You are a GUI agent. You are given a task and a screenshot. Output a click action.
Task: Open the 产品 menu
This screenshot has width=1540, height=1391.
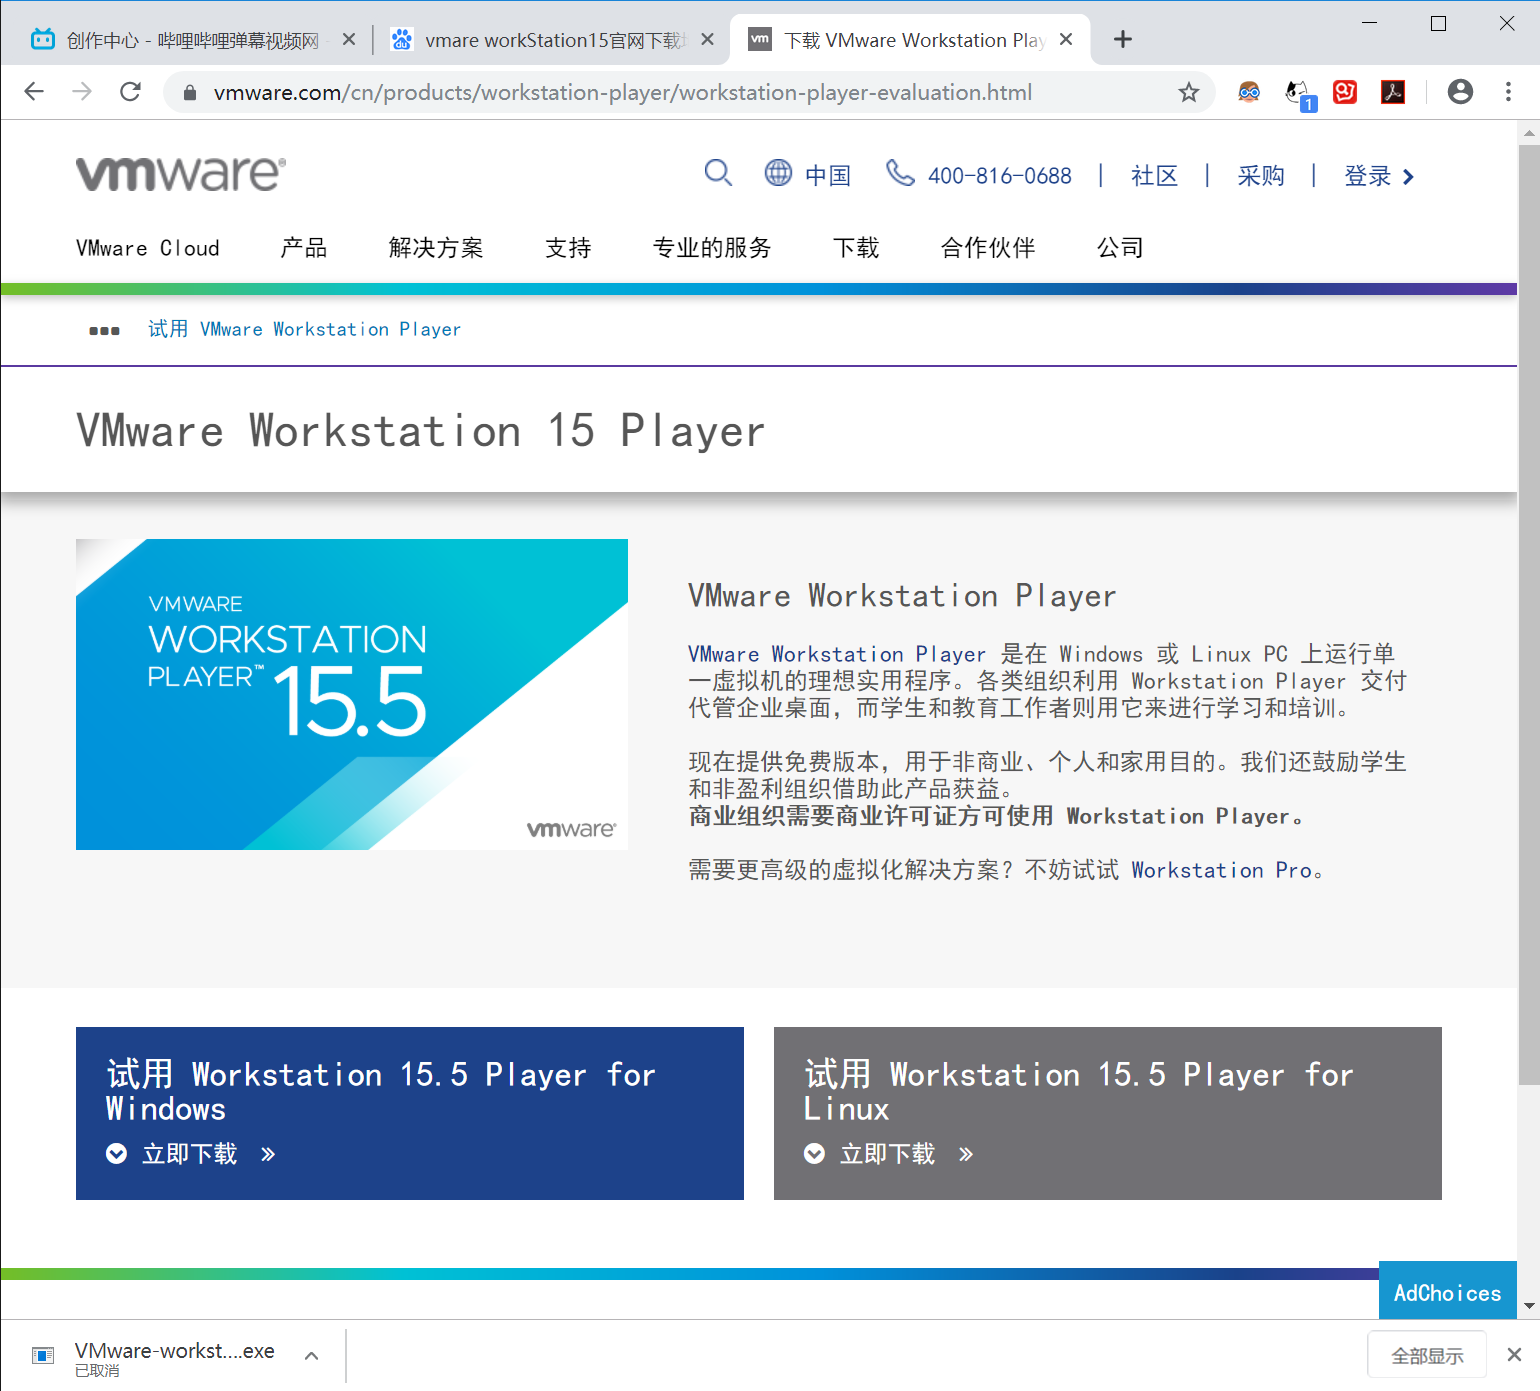point(304,248)
